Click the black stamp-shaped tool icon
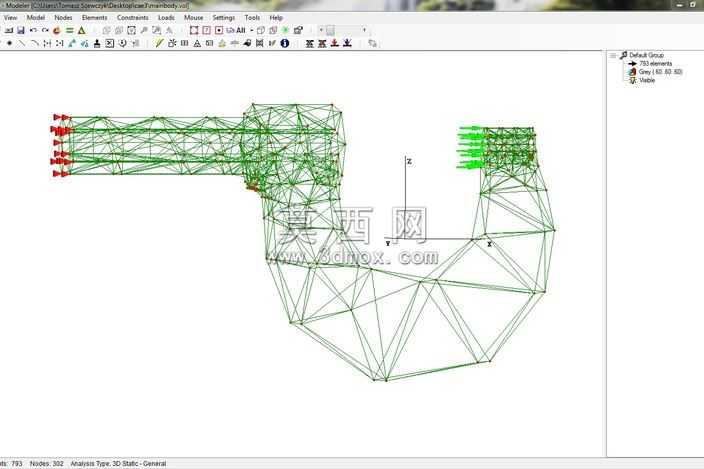 click(97, 44)
